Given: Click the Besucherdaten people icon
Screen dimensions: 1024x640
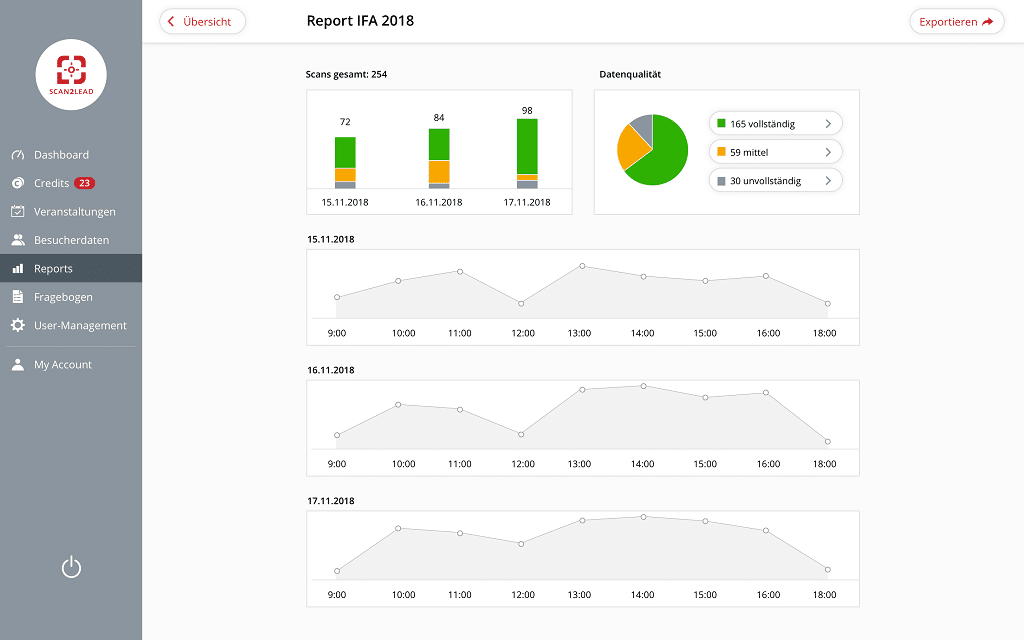Looking at the screenshot, I should [x=17, y=240].
